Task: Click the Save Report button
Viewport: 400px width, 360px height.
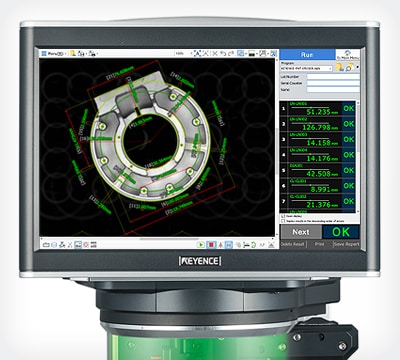Action: point(346,244)
